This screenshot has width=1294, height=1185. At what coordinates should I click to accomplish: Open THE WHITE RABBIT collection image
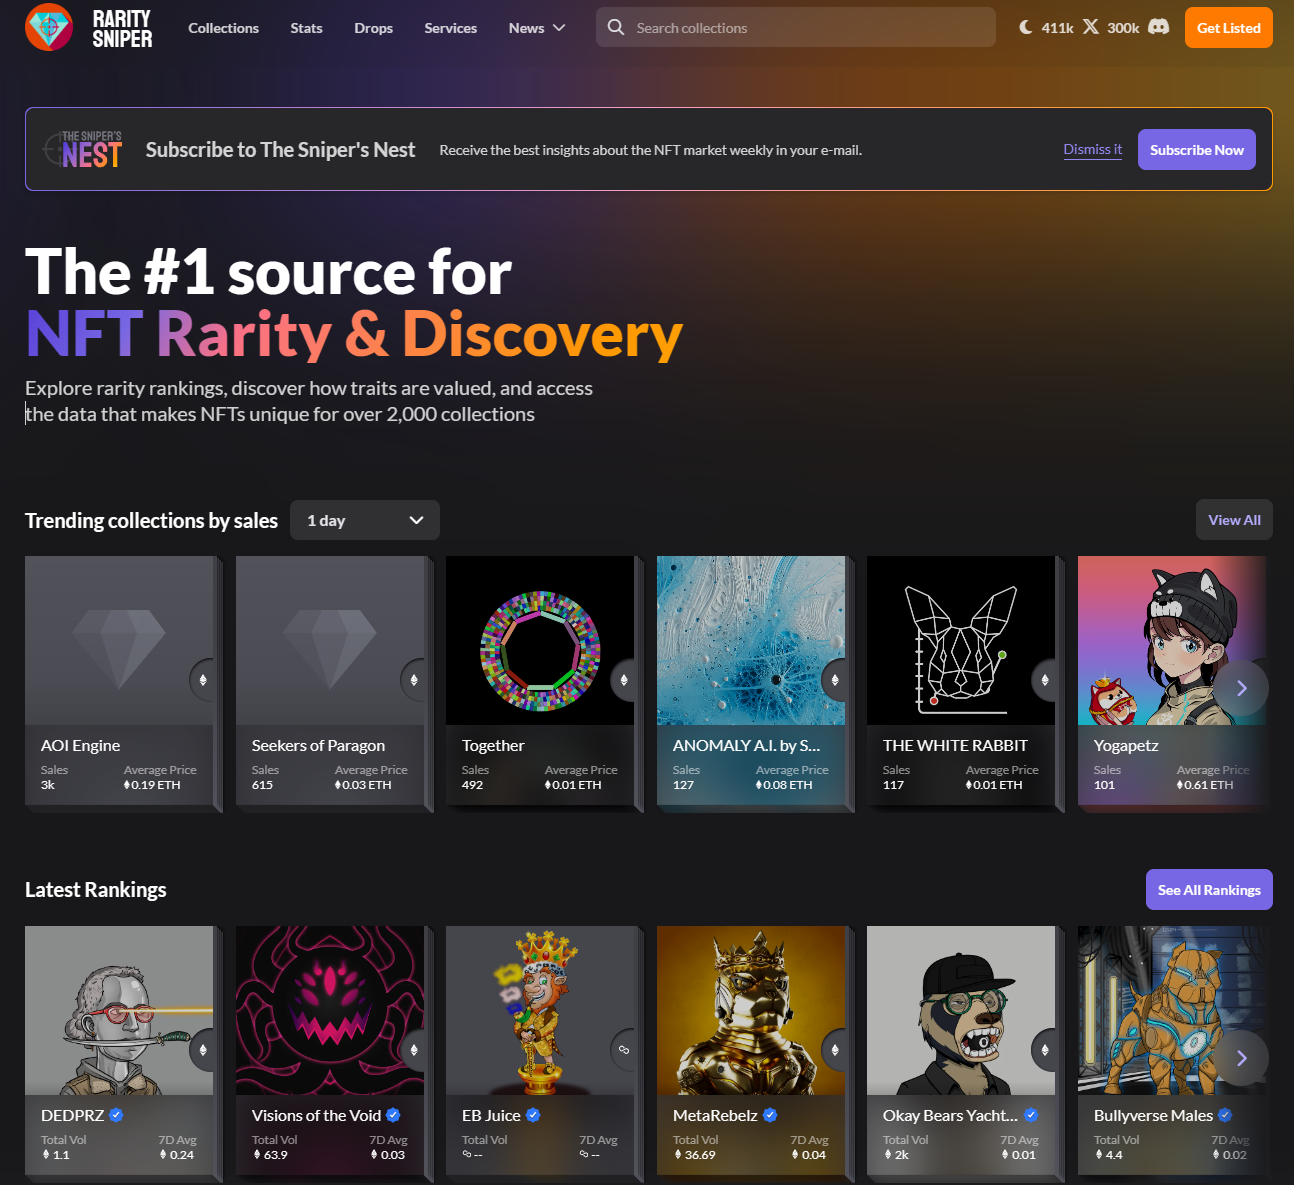tap(961, 641)
